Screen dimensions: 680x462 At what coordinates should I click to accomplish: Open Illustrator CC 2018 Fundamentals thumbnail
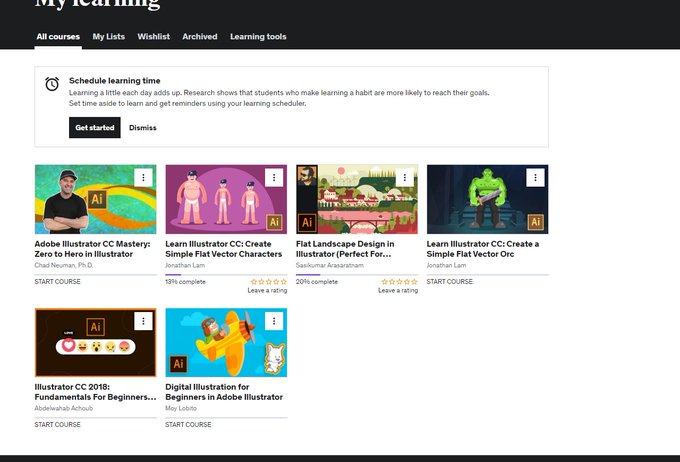pos(95,342)
